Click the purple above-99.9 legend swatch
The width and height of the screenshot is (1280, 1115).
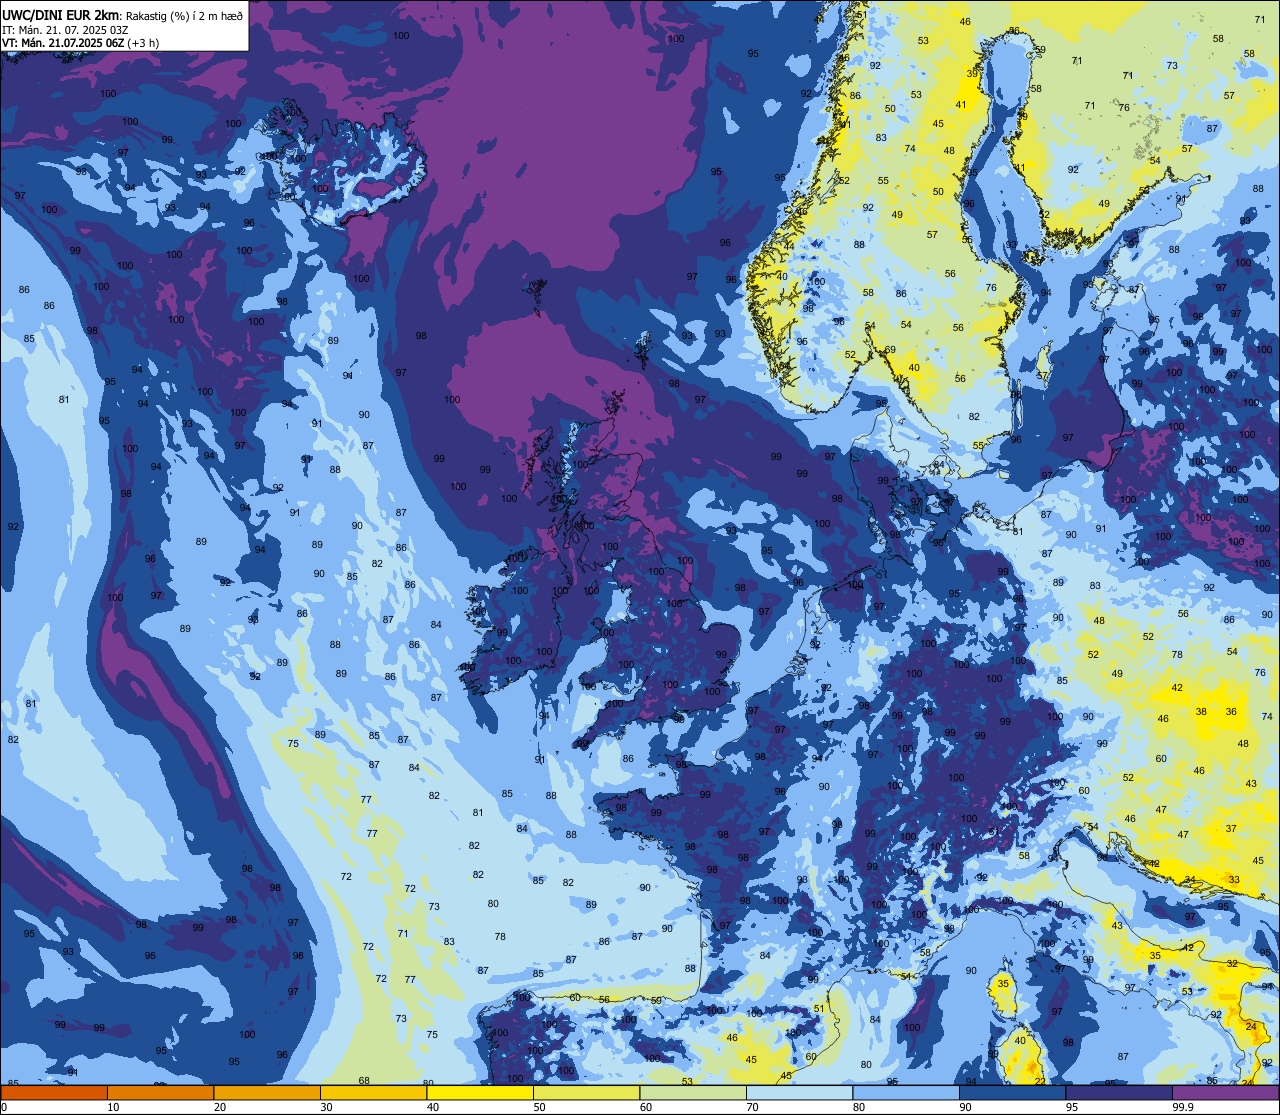(1225, 1092)
